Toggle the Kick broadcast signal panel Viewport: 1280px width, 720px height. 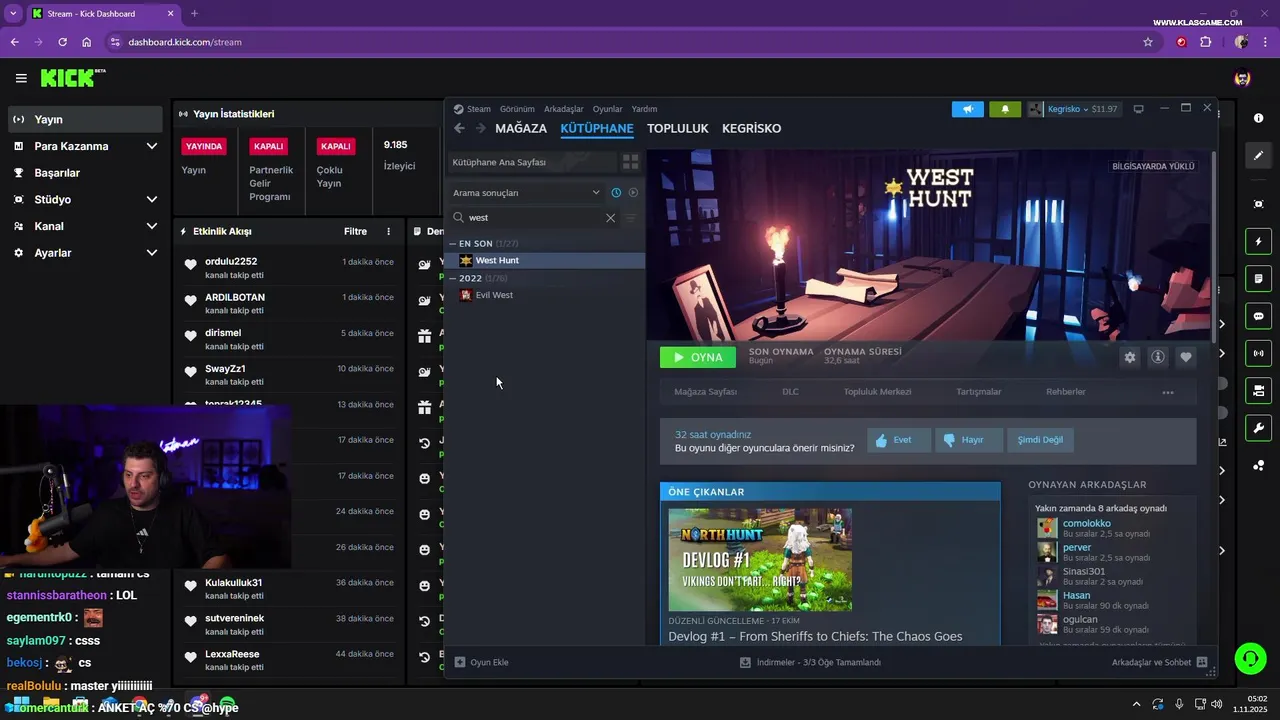[1258, 353]
